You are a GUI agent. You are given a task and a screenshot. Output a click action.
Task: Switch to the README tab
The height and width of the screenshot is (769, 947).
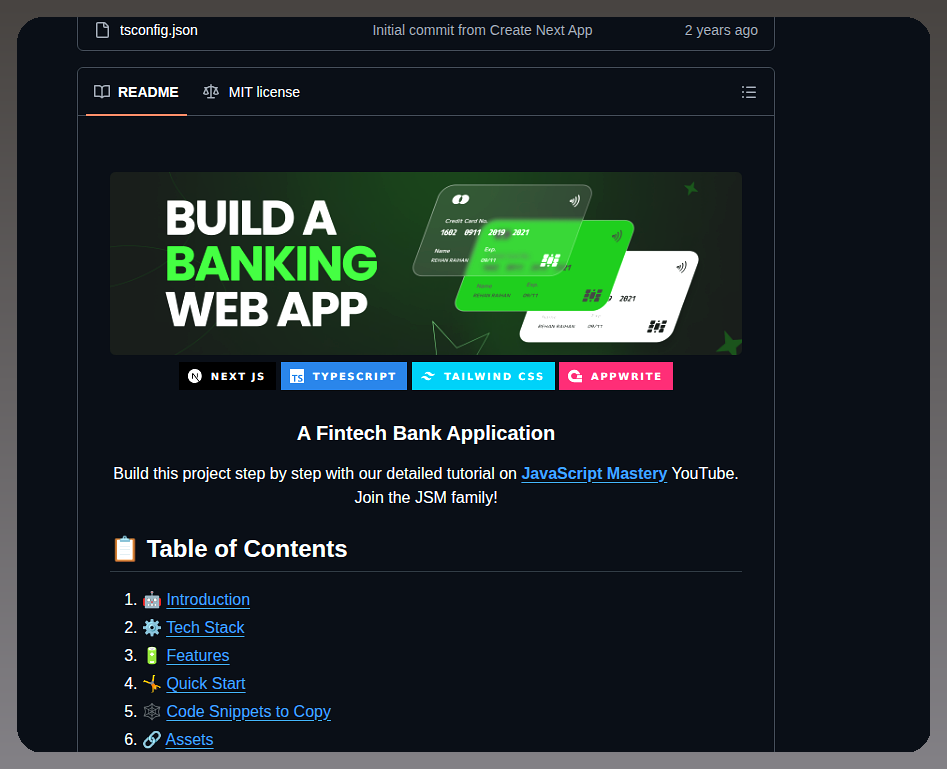136,92
